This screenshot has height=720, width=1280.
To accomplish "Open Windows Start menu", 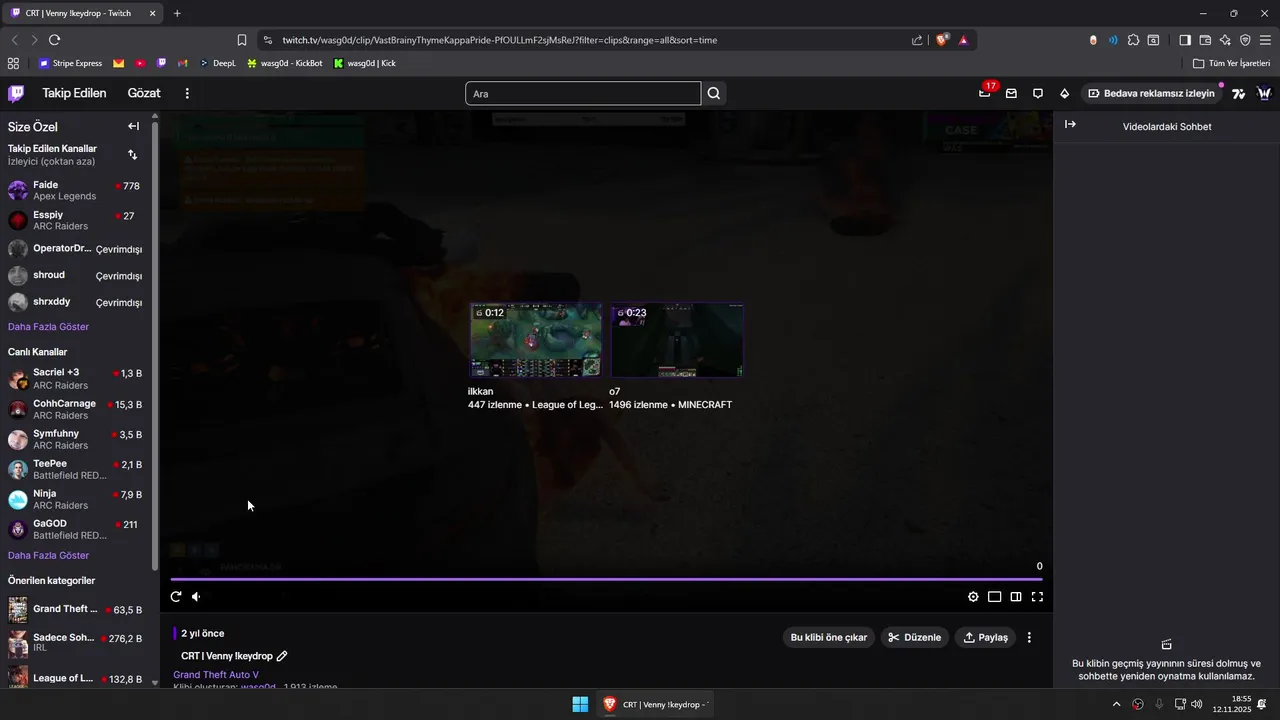I will click(x=580, y=704).
